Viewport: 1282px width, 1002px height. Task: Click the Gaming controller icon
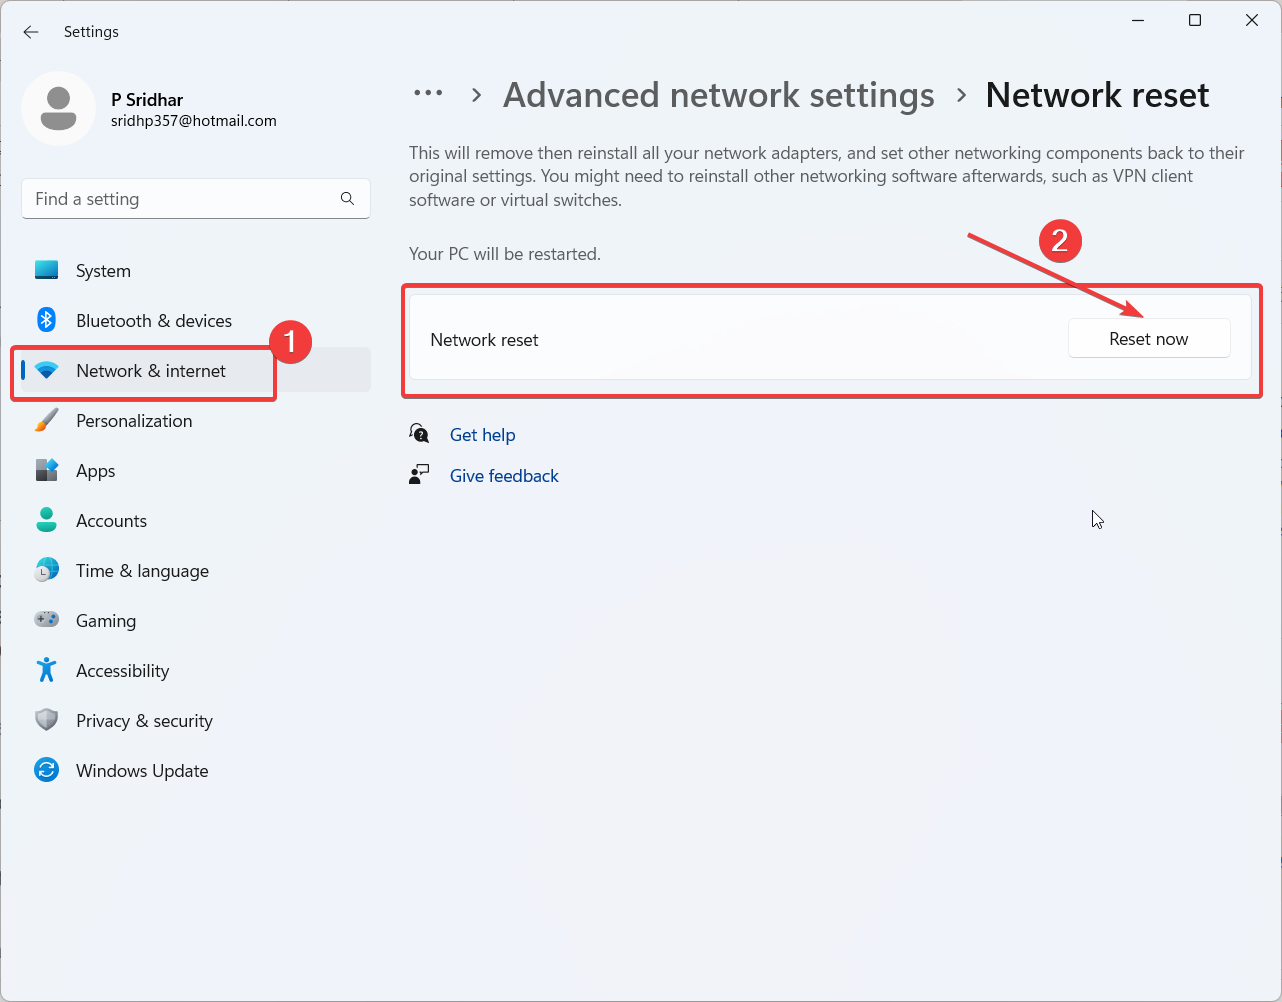pos(47,620)
